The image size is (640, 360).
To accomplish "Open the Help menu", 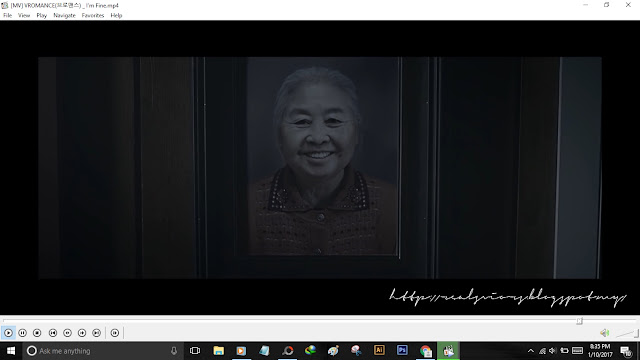I will pos(116,16).
